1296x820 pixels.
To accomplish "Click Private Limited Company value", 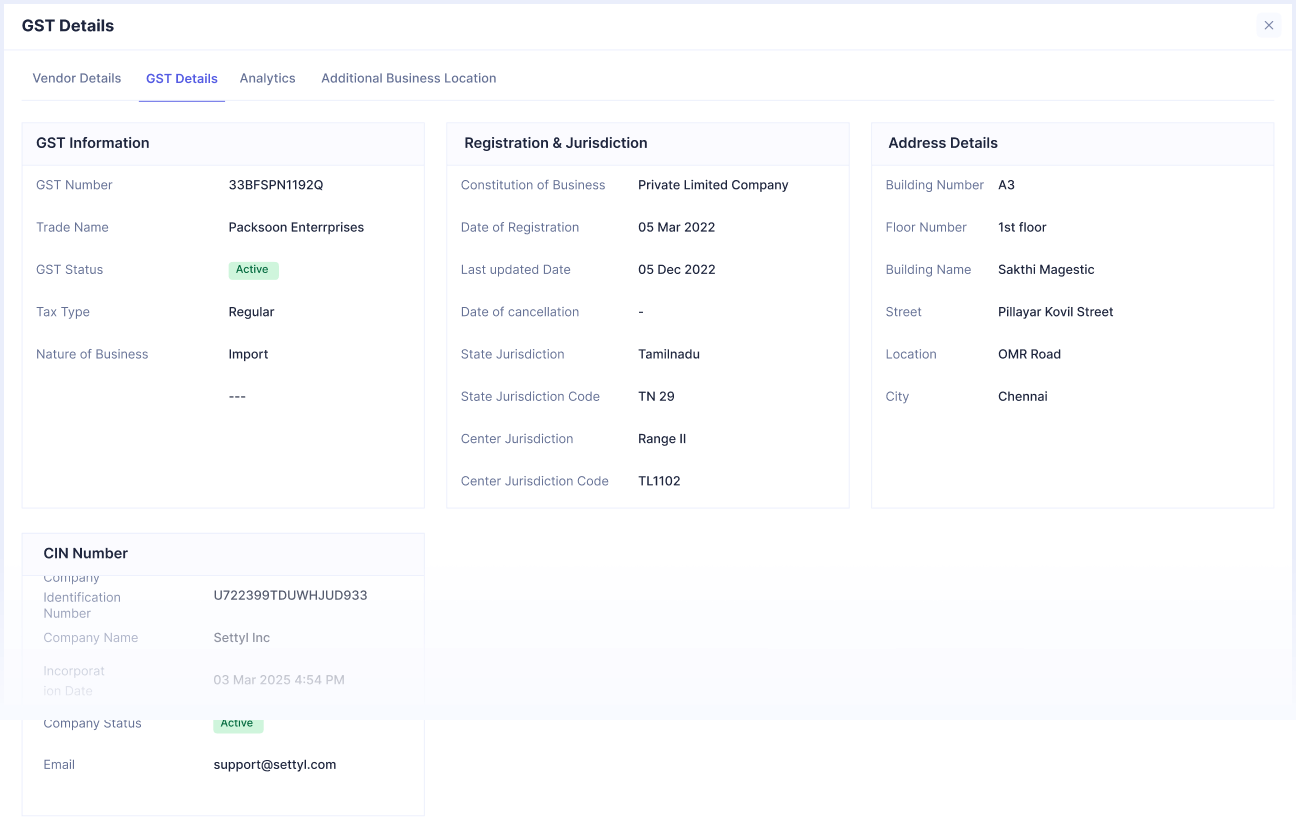I will [713, 185].
